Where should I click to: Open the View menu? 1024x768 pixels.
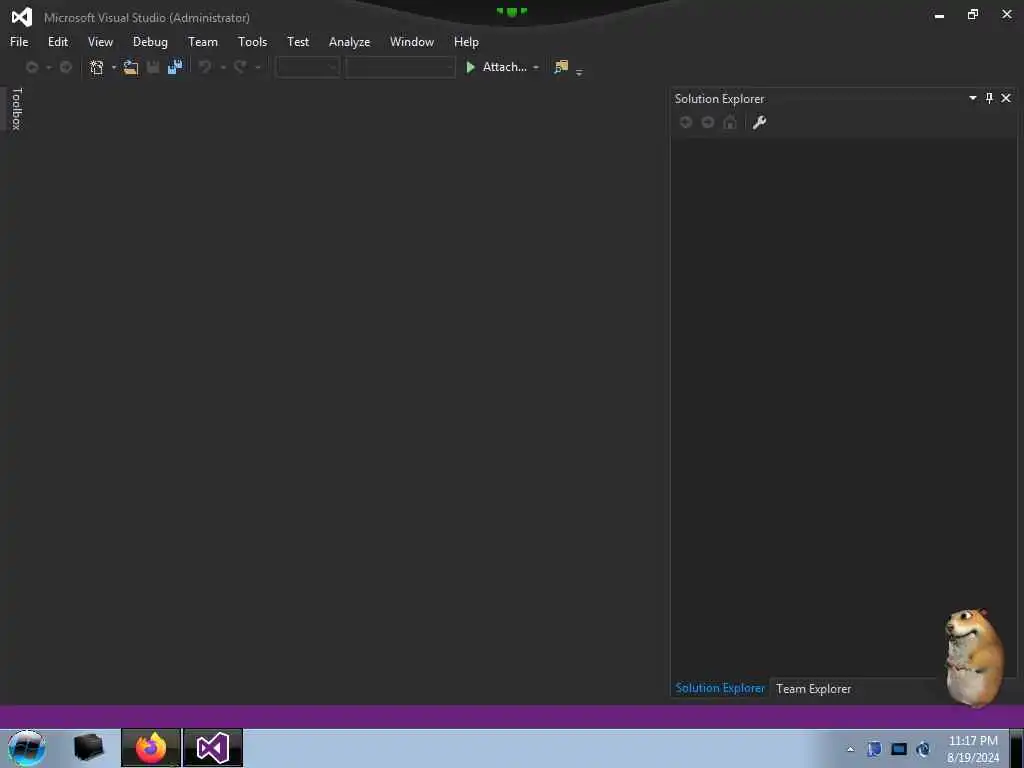pos(101,42)
